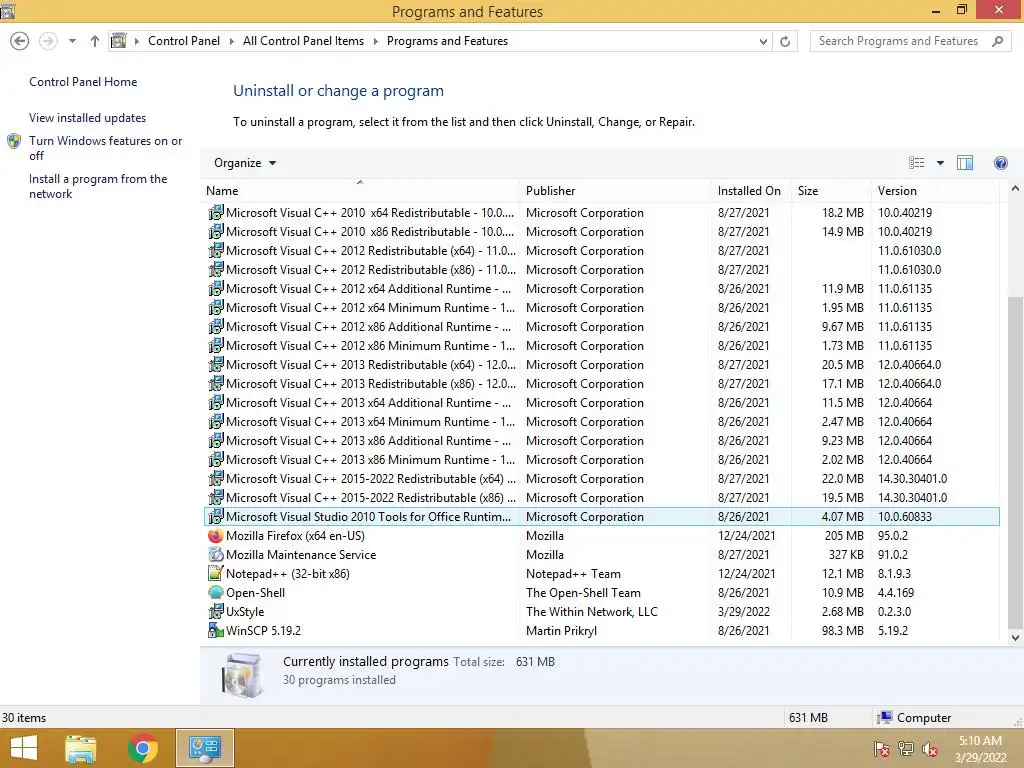Refresh the Programs and Features list
This screenshot has height=768, width=1024.
pos(785,42)
